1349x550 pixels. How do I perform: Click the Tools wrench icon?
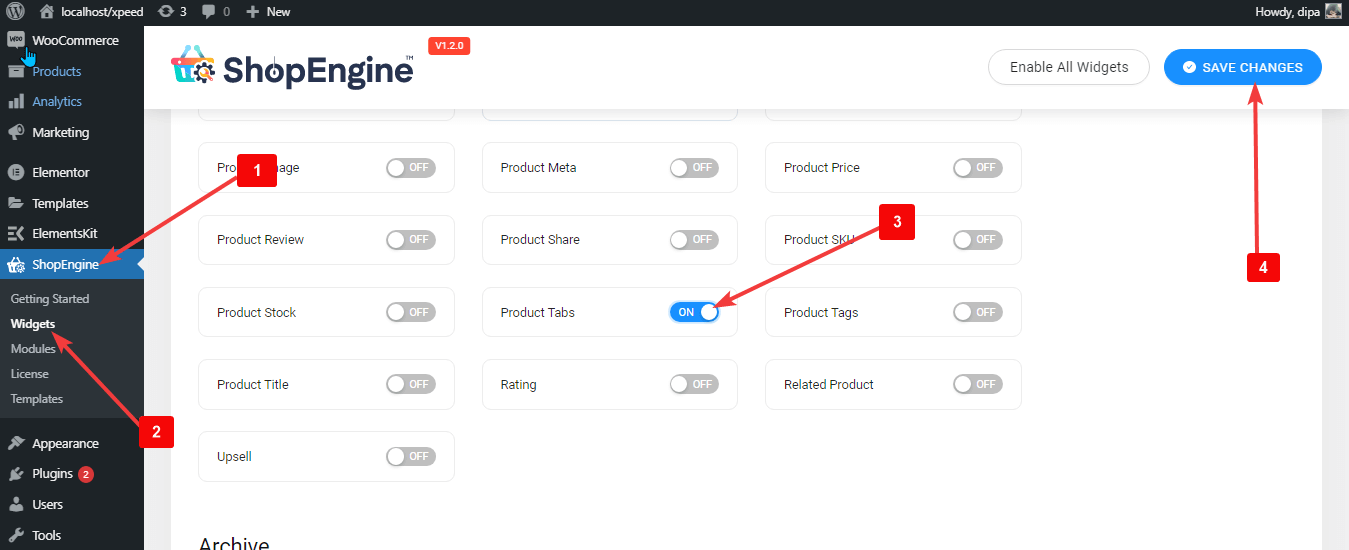(x=16, y=535)
